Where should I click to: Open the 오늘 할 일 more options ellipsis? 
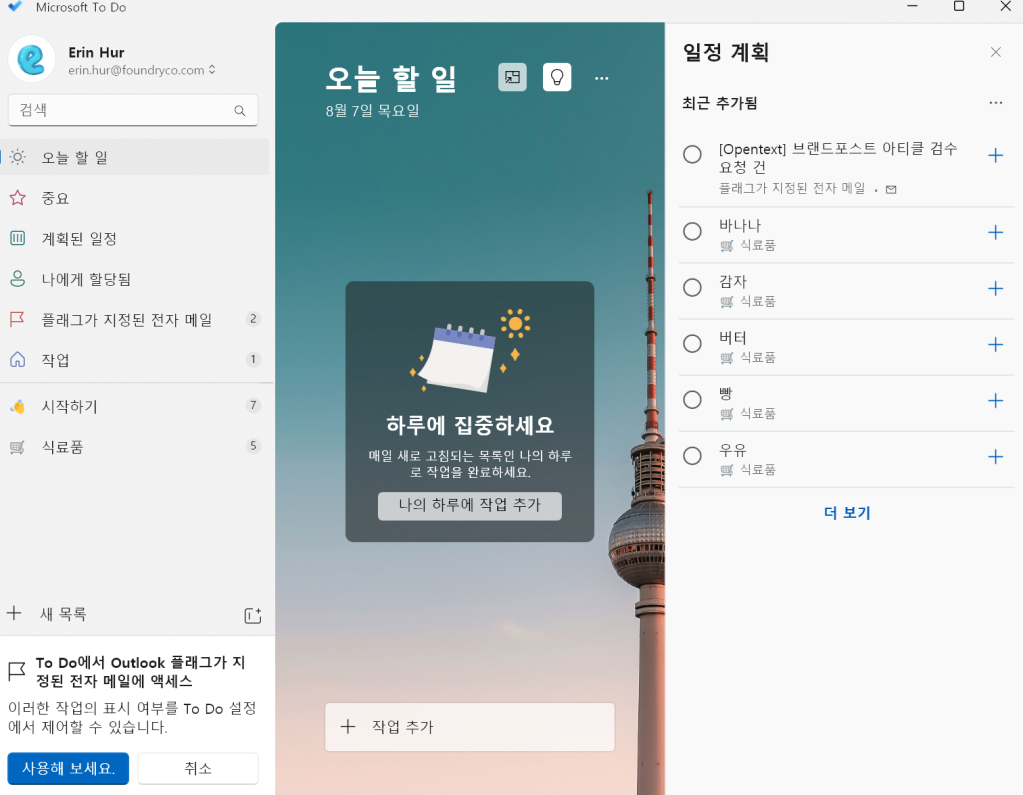click(601, 78)
